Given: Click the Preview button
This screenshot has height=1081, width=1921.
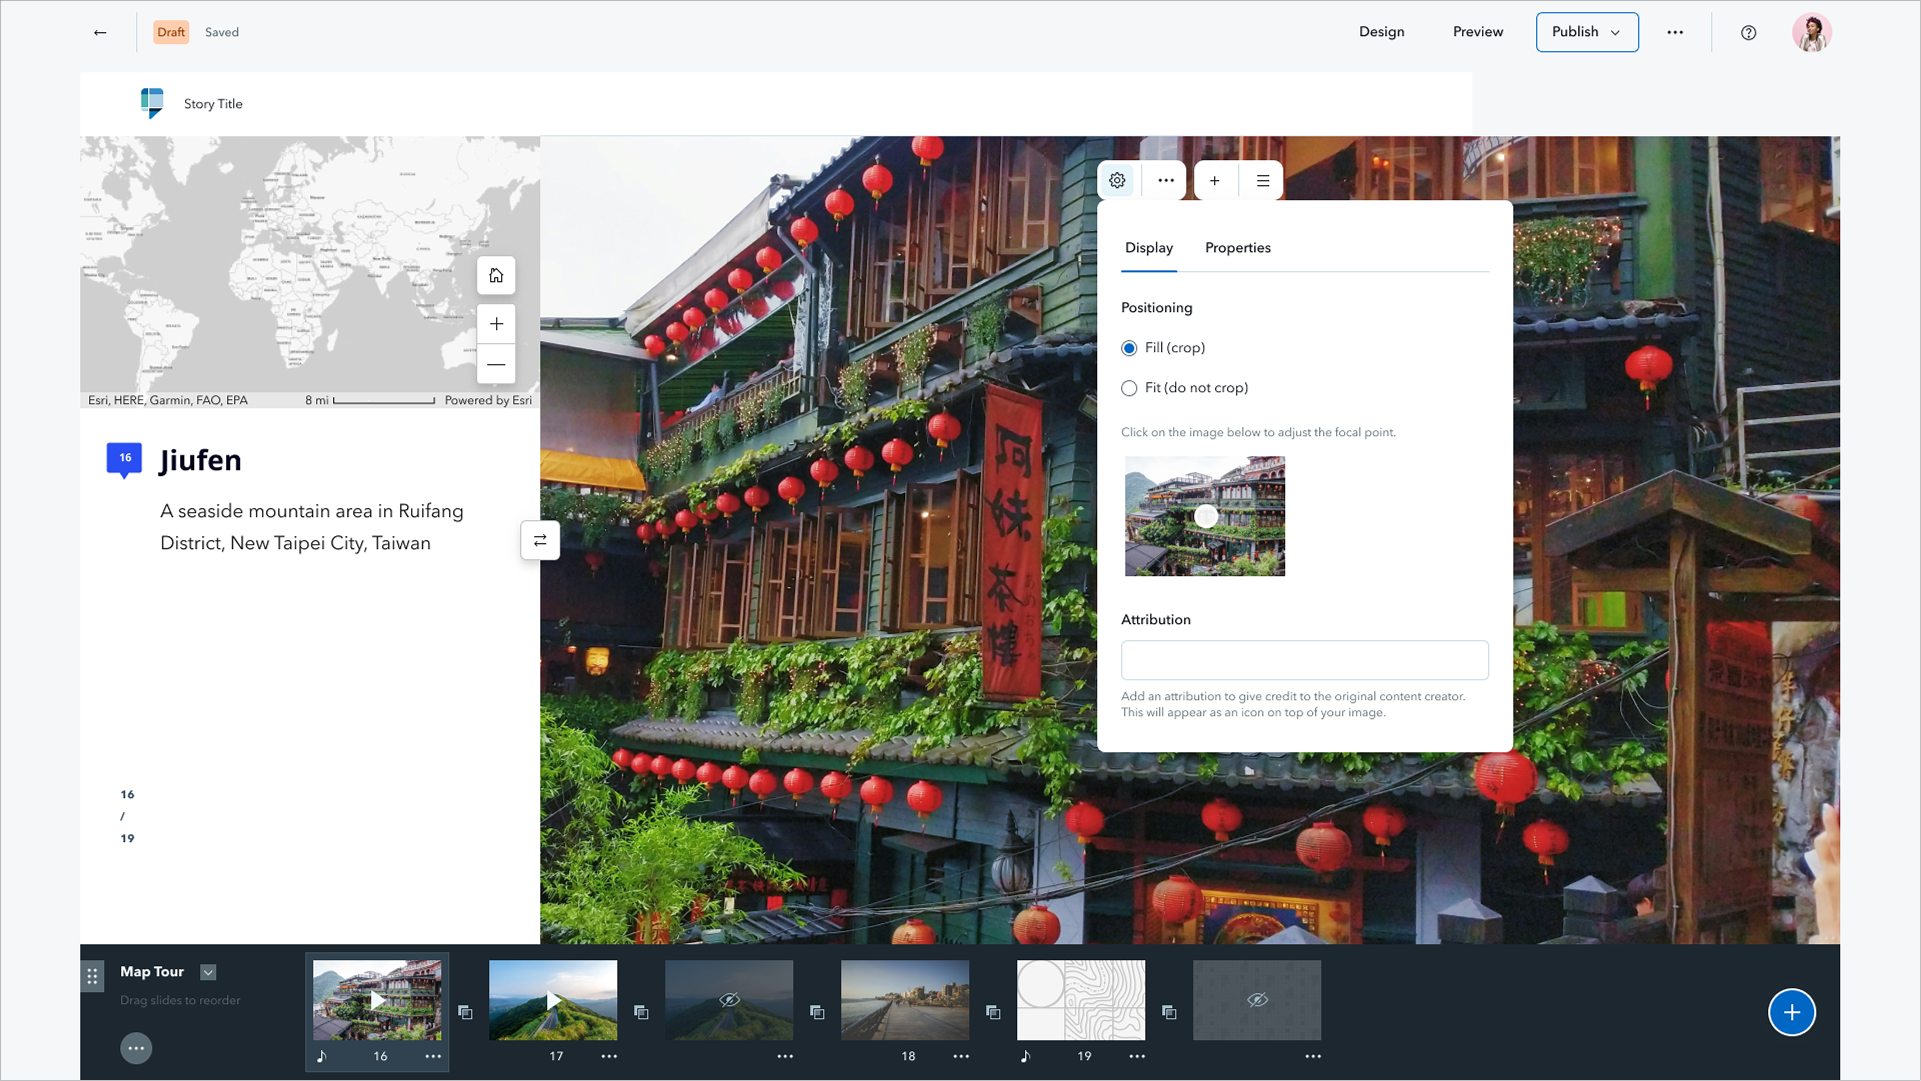Looking at the screenshot, I should (x=1477, y=32).
